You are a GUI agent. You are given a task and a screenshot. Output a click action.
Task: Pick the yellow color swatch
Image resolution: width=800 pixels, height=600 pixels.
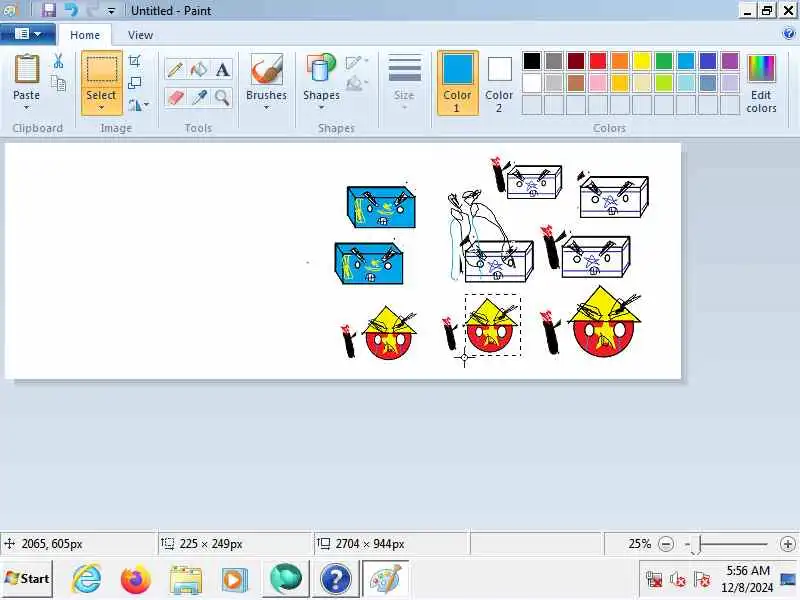(642, 61)
